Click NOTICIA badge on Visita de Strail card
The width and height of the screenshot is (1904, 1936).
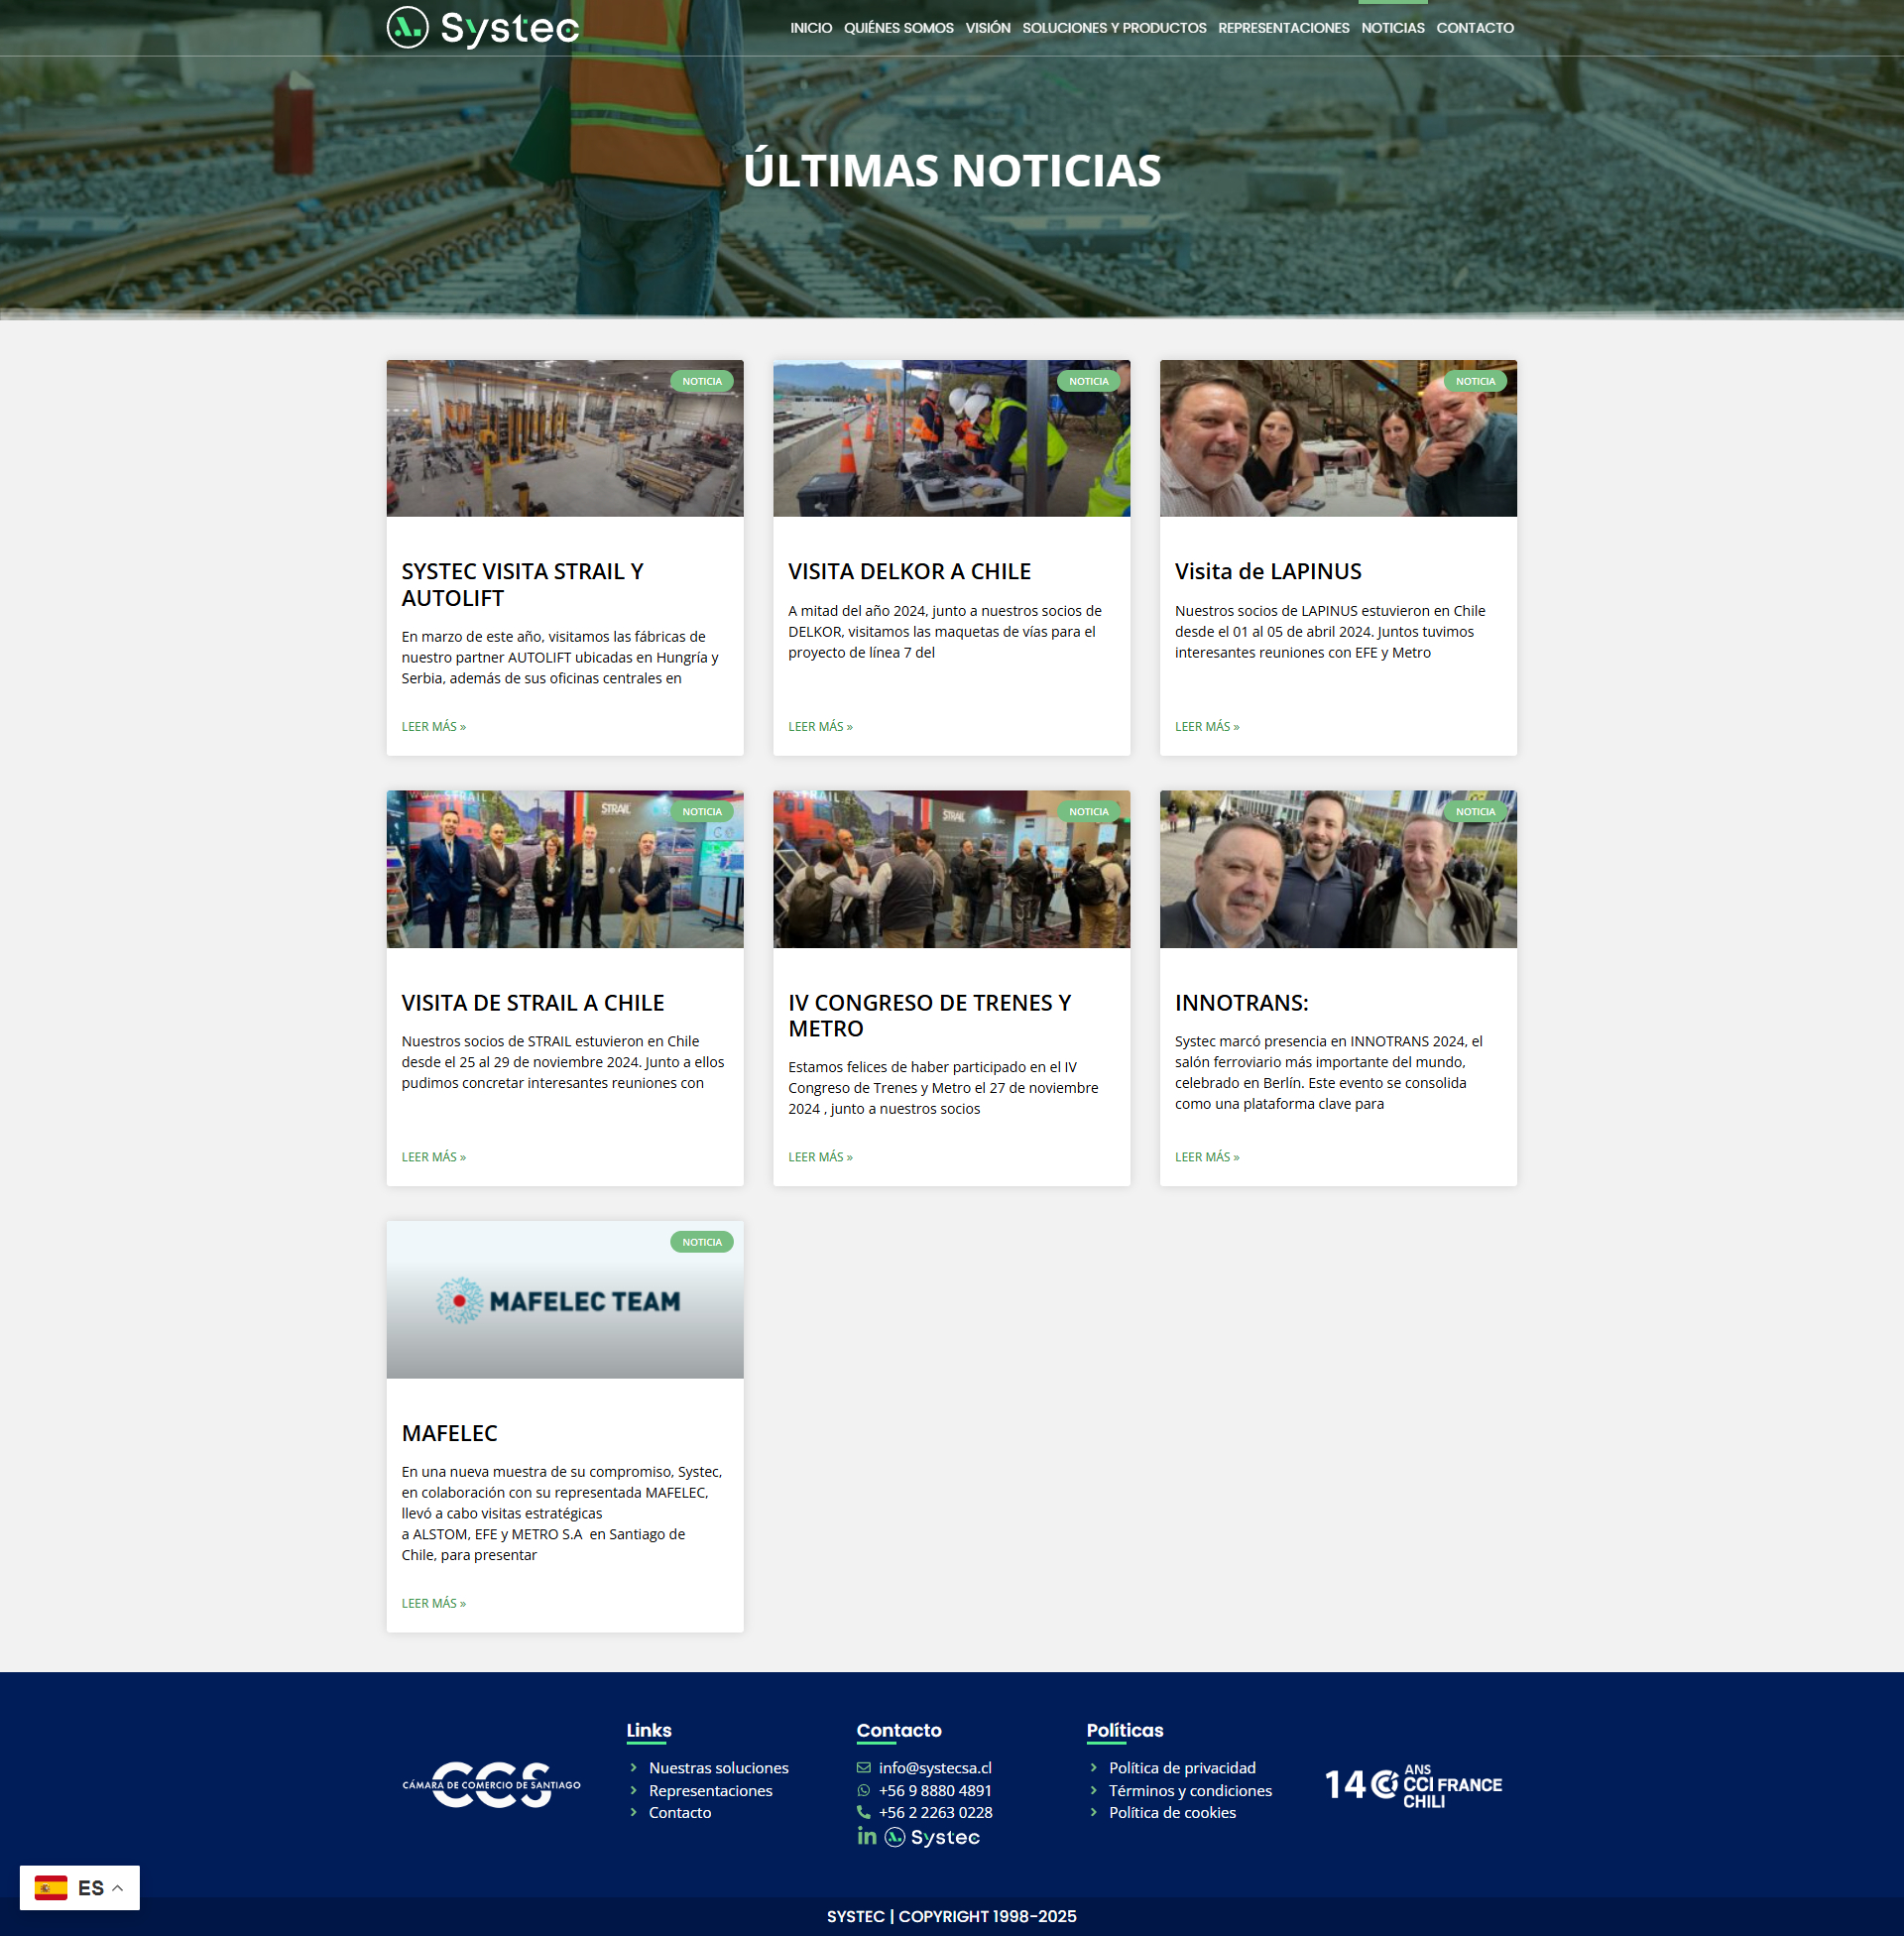[x=702, y=812]
